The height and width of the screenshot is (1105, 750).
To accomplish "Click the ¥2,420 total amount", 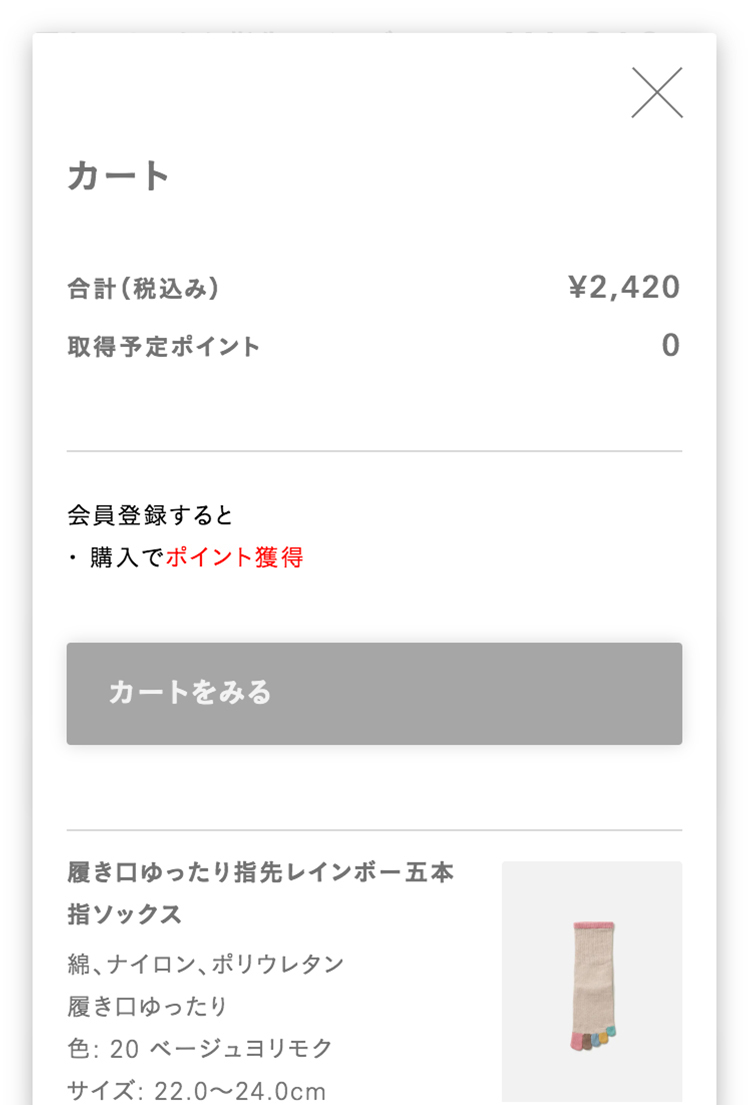I will point(624,288).
